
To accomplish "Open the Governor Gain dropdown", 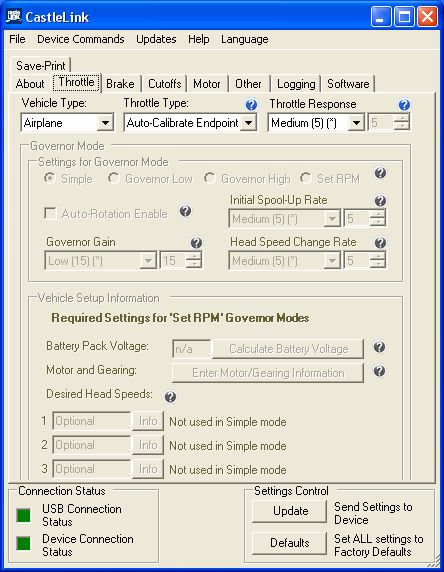I will click(148, 261).
